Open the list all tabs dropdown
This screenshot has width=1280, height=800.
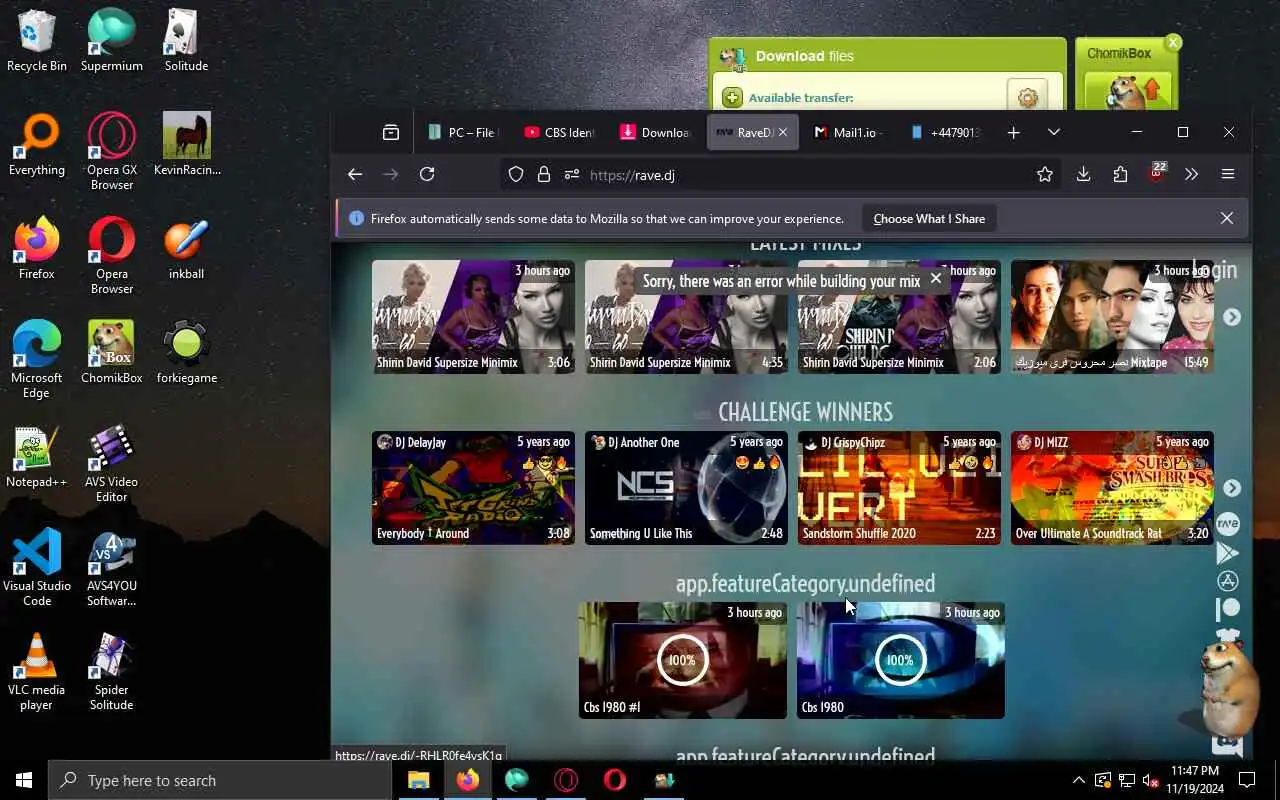[x=1053, y=132]
